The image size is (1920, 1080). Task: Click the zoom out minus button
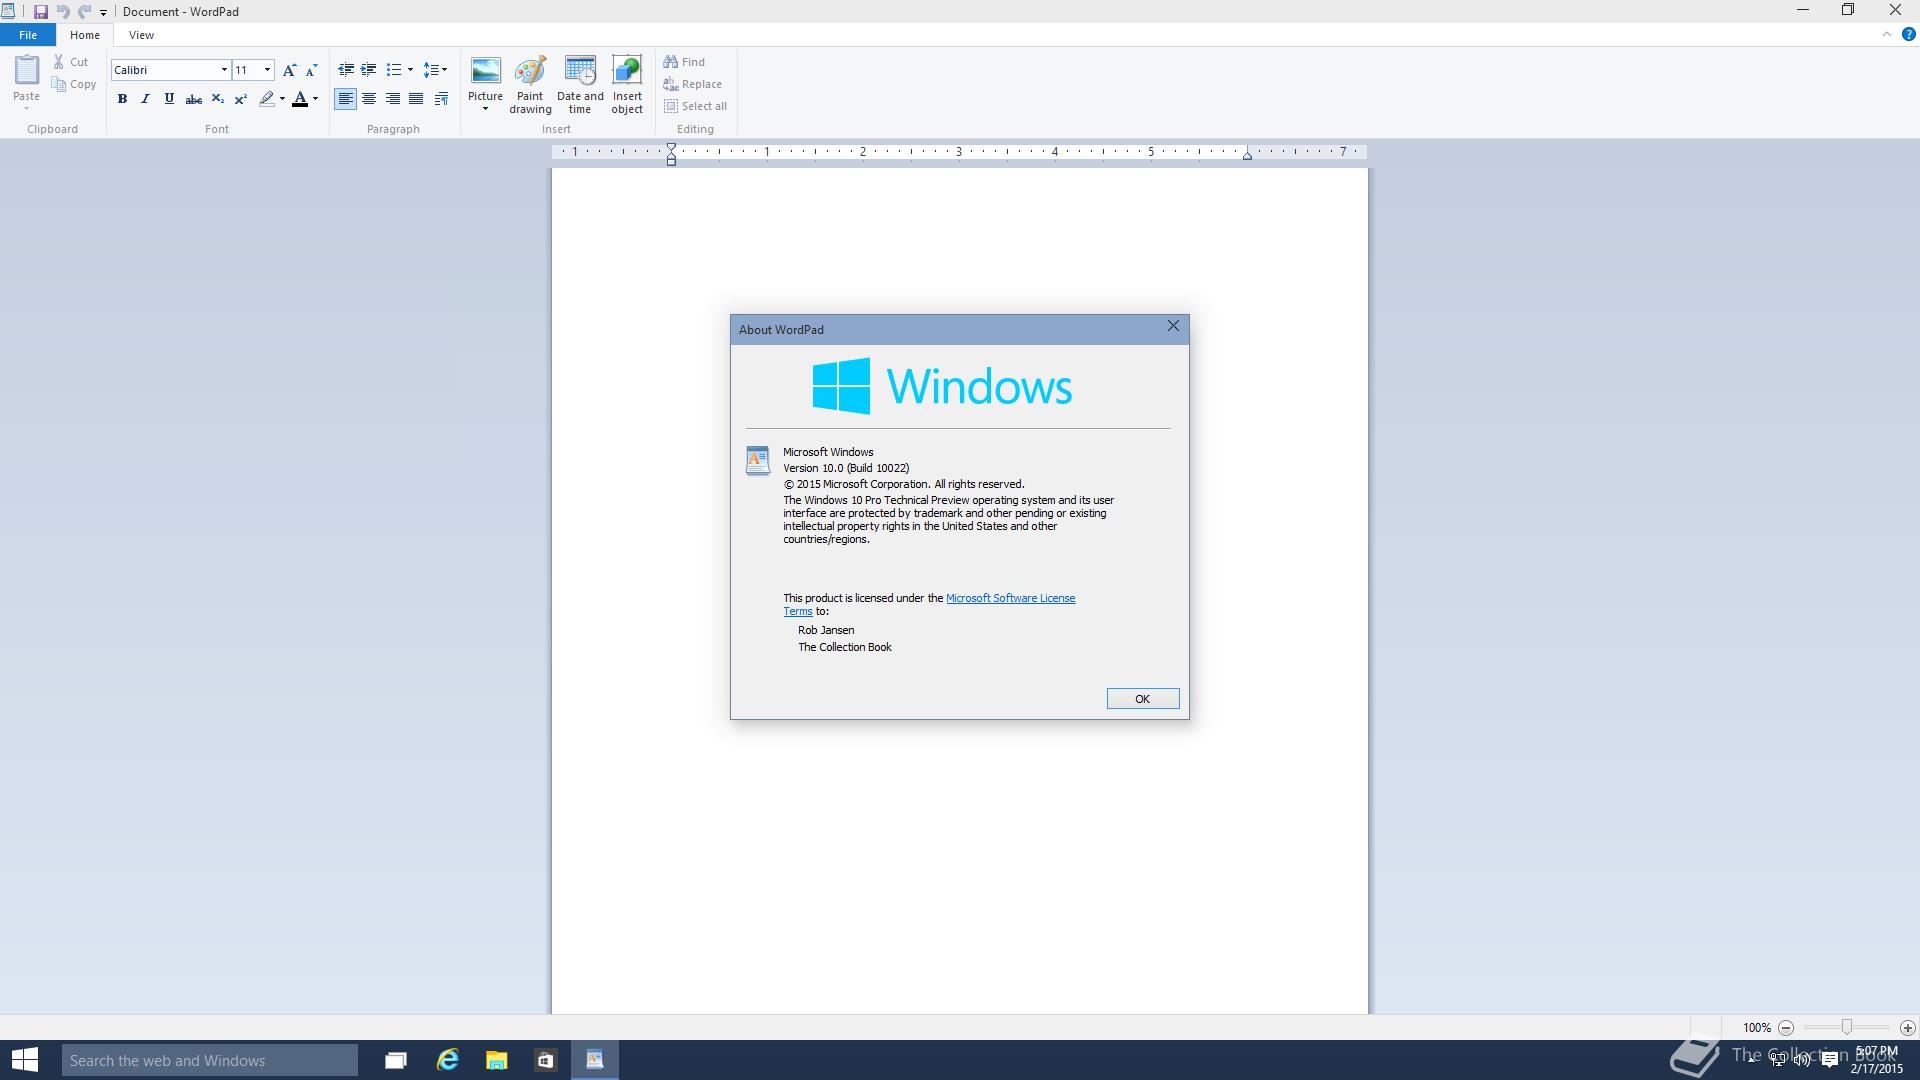click(x=1786, y=1027)
